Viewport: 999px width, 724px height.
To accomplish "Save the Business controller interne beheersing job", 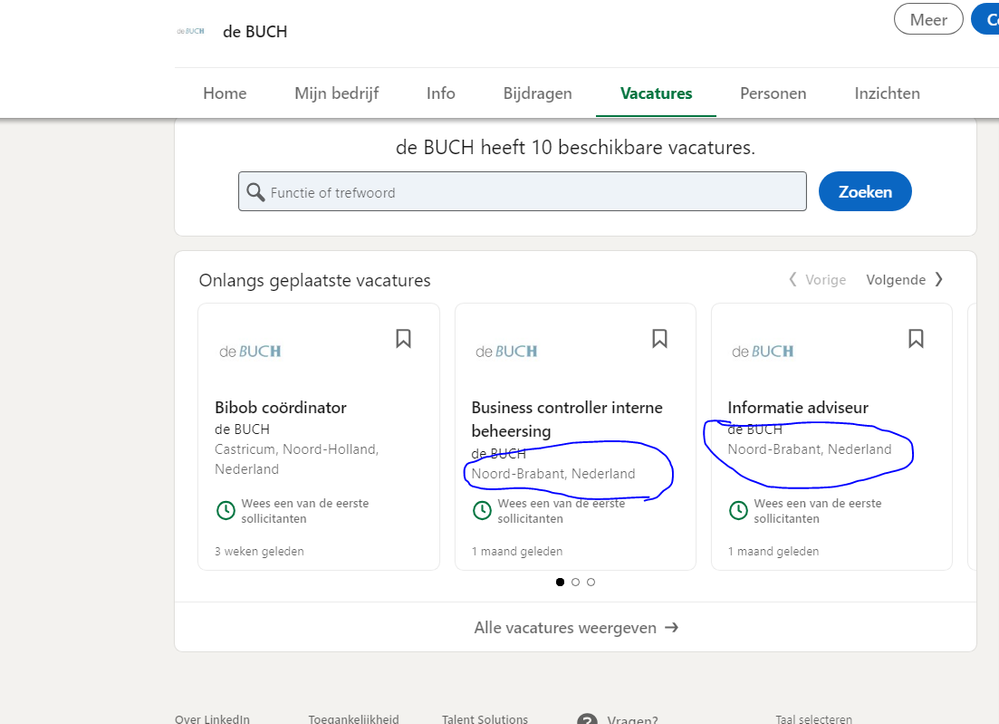I will [x=659, y=339].
